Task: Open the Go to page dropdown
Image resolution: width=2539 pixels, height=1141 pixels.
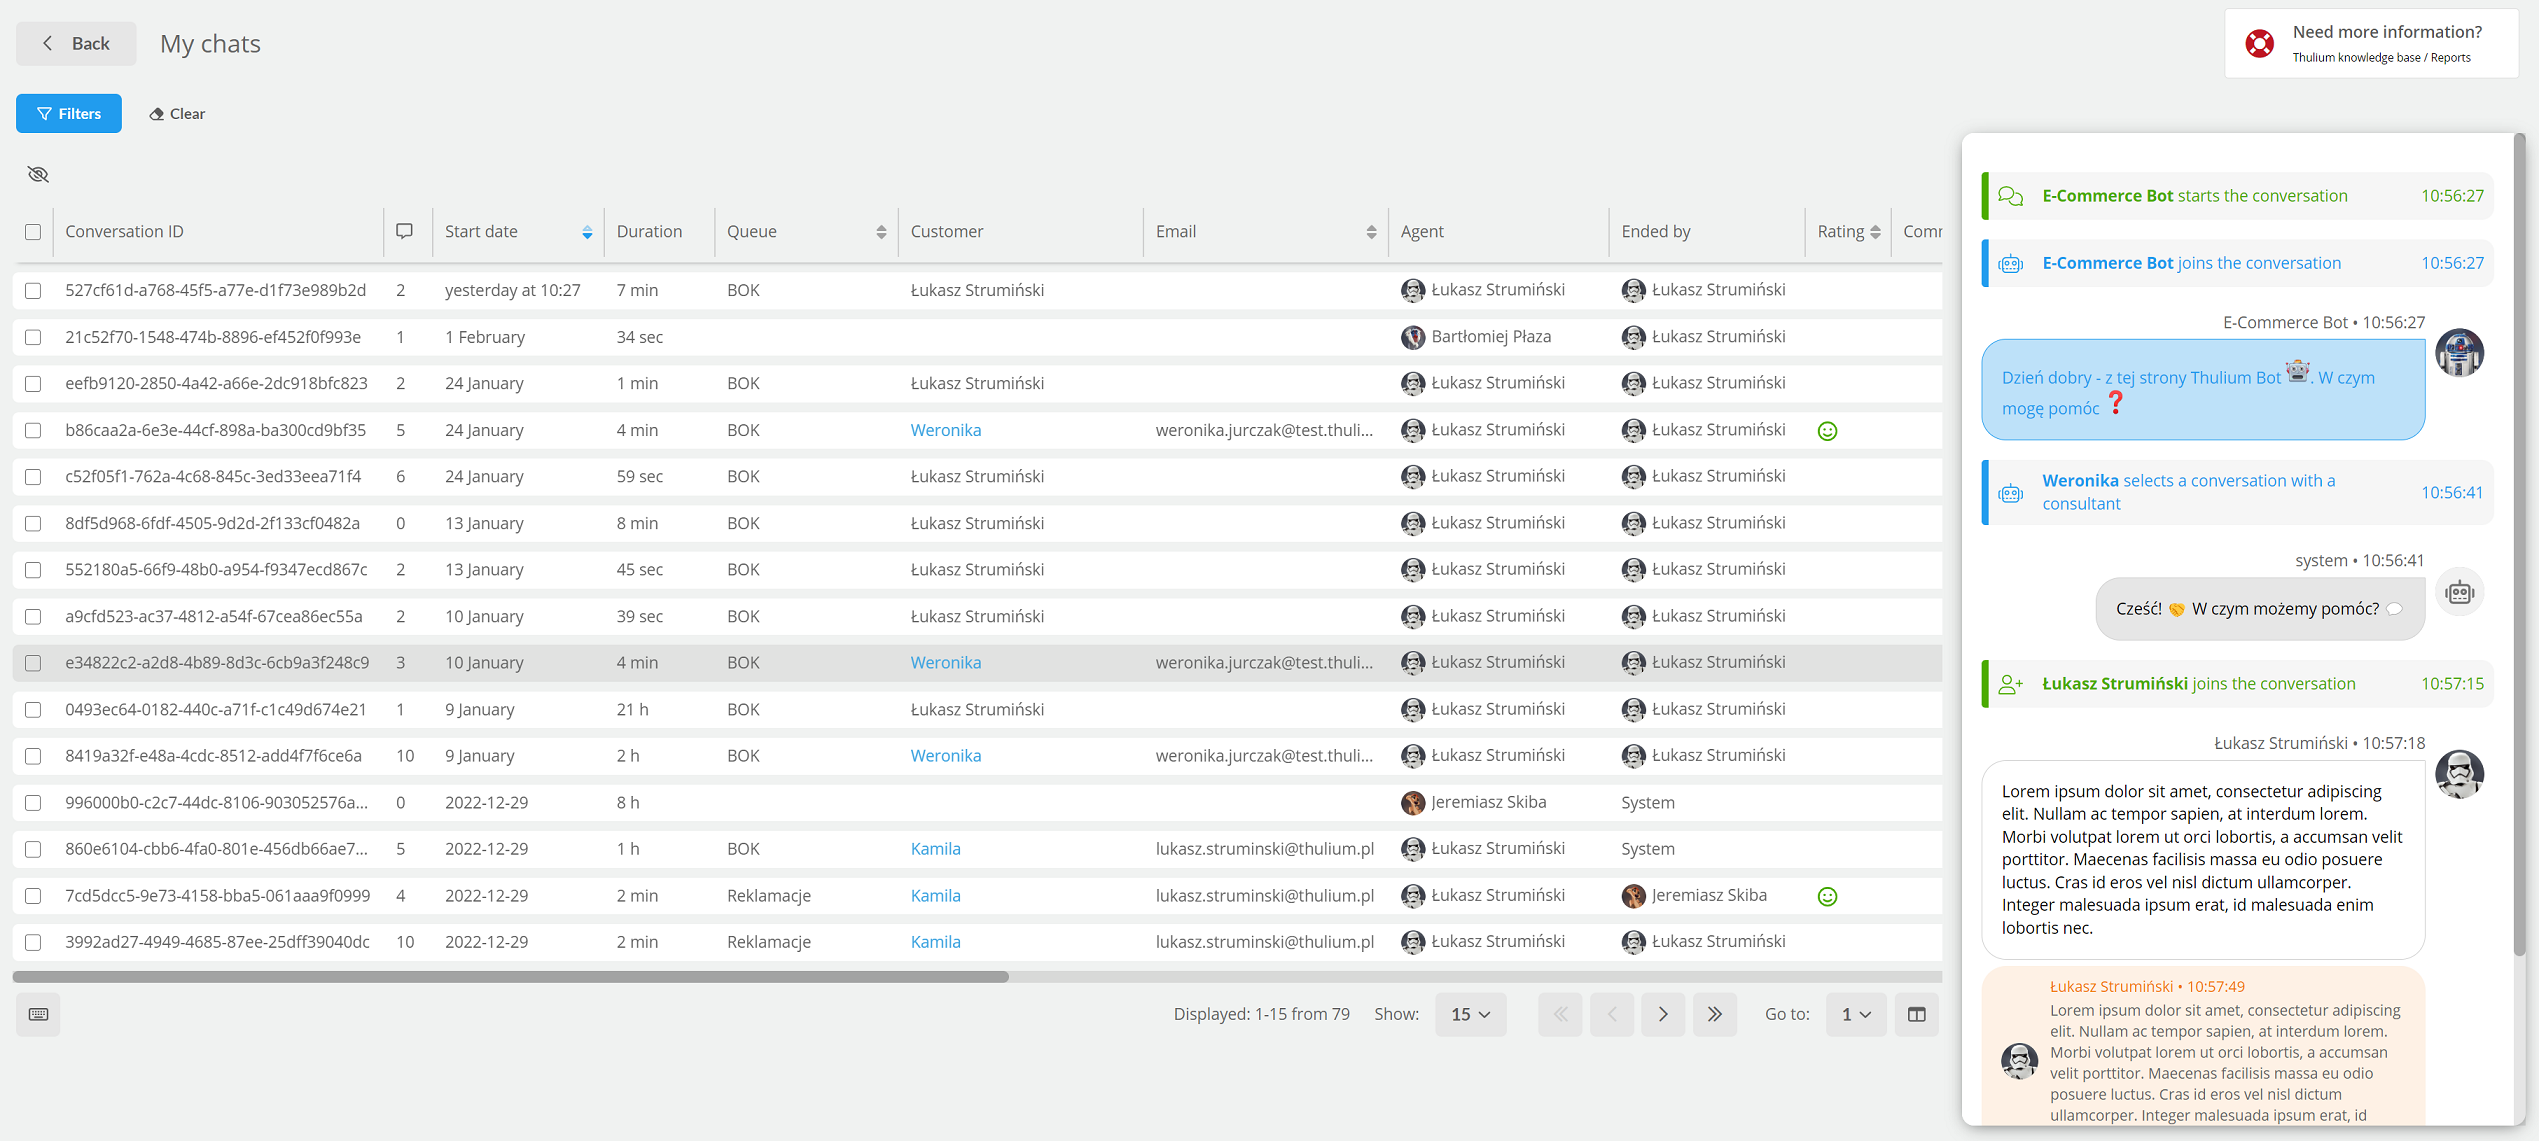Action: (x=1856, y=1014)
